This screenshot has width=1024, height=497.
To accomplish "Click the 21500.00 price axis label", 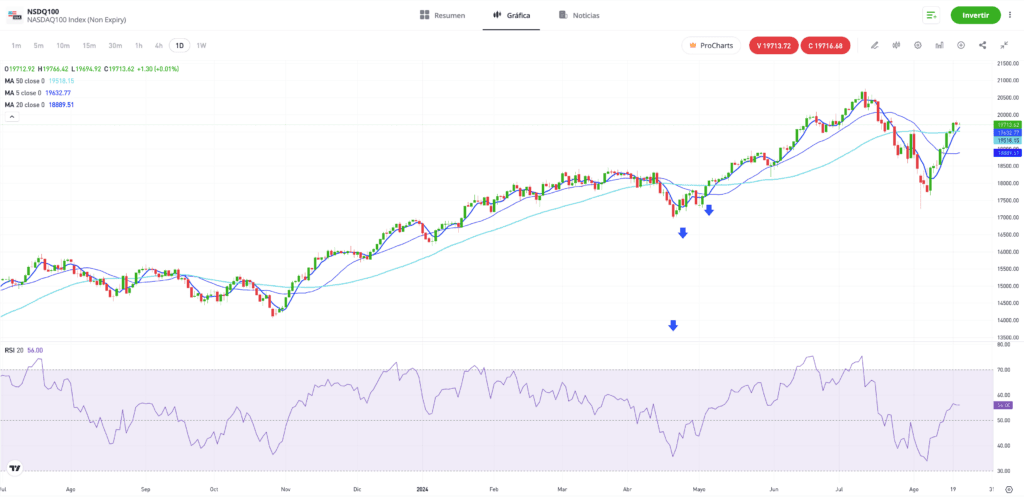I will 1008,63.
